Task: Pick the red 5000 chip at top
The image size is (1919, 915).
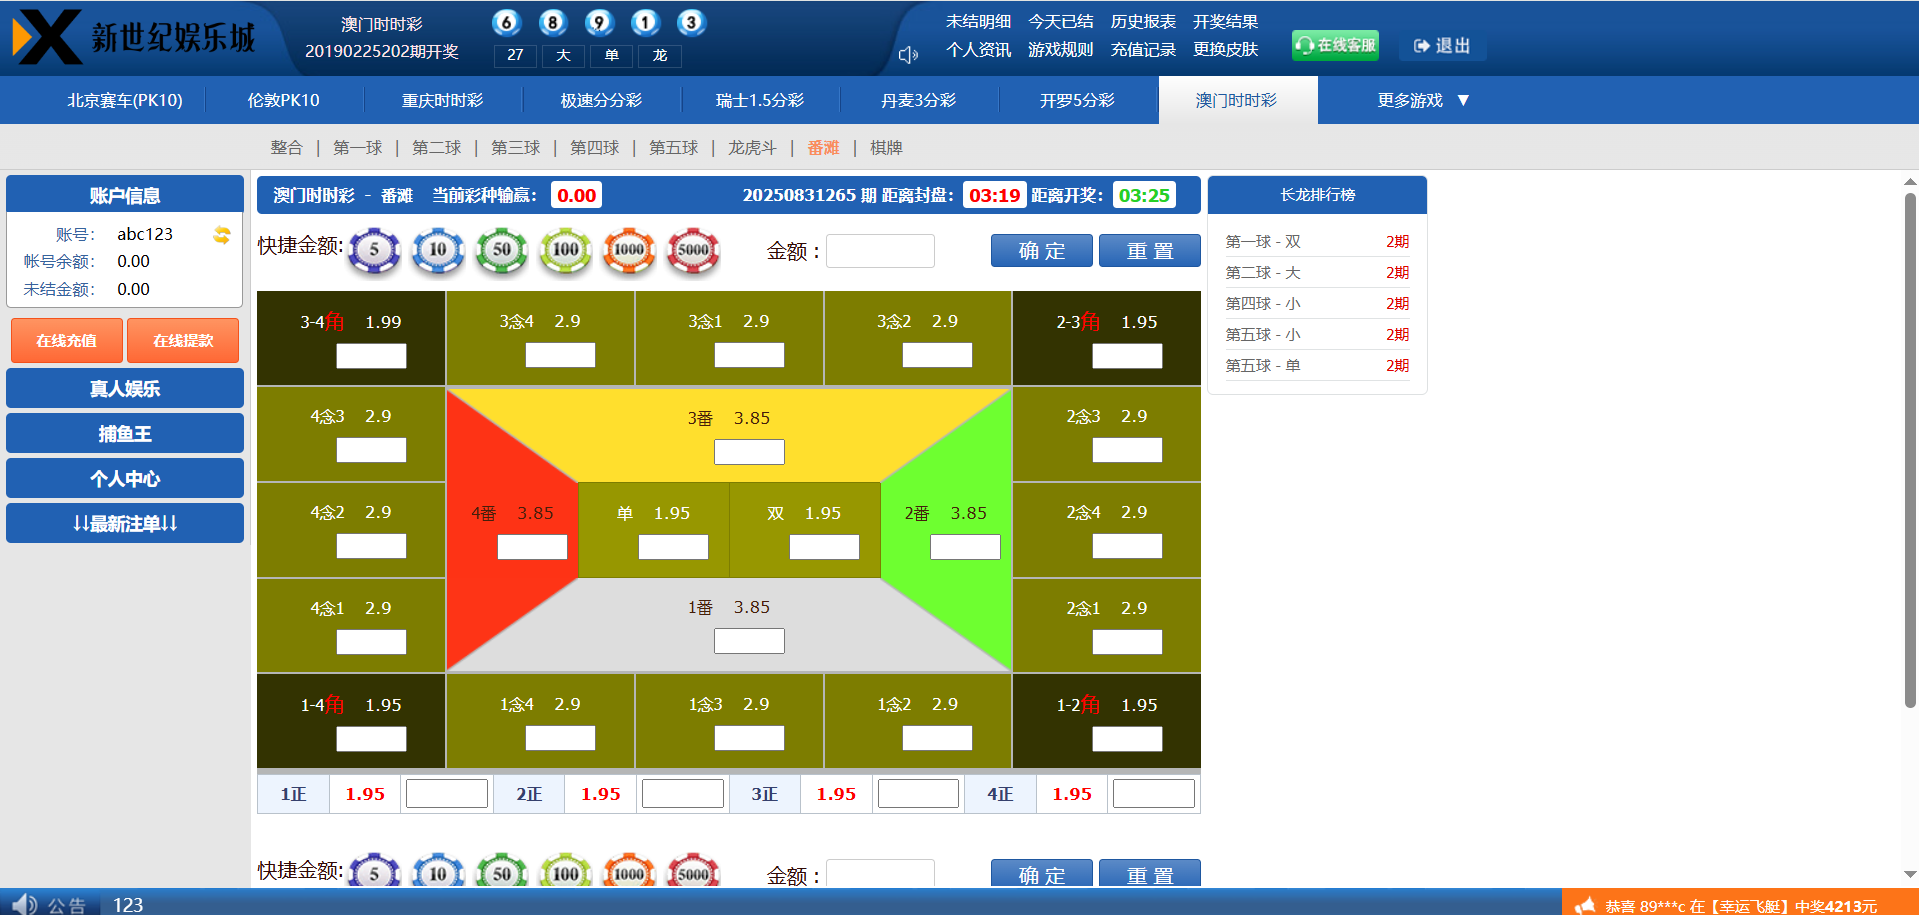Action: click(693, 250)
